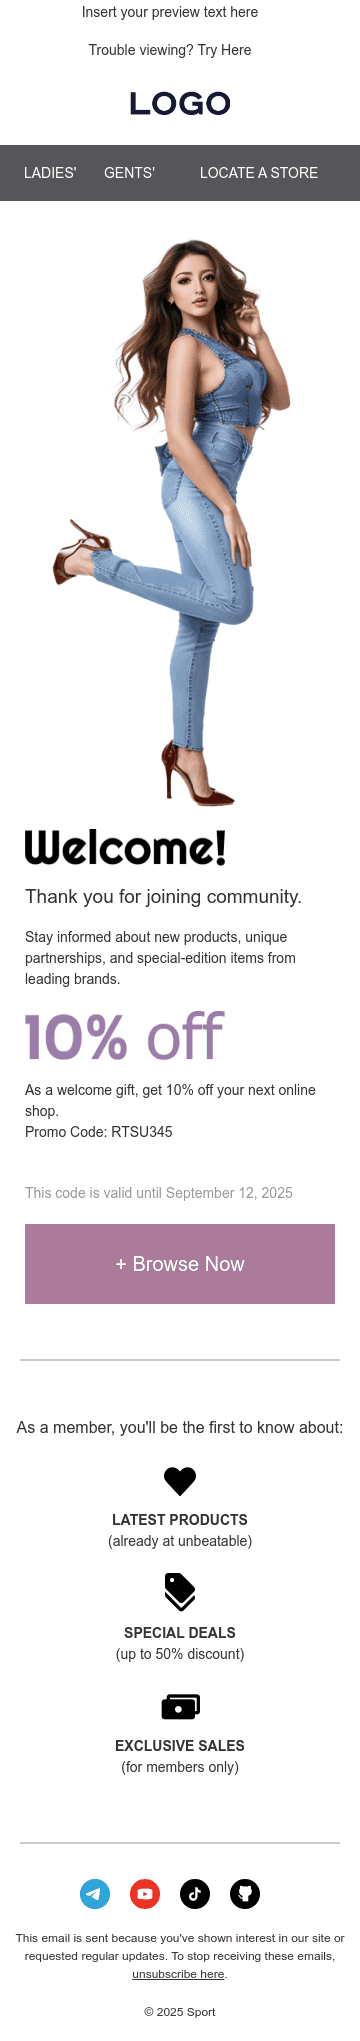Open the TikTok social icon
The width and height of the screenshot is (360, 2041).
point(195,1893)
